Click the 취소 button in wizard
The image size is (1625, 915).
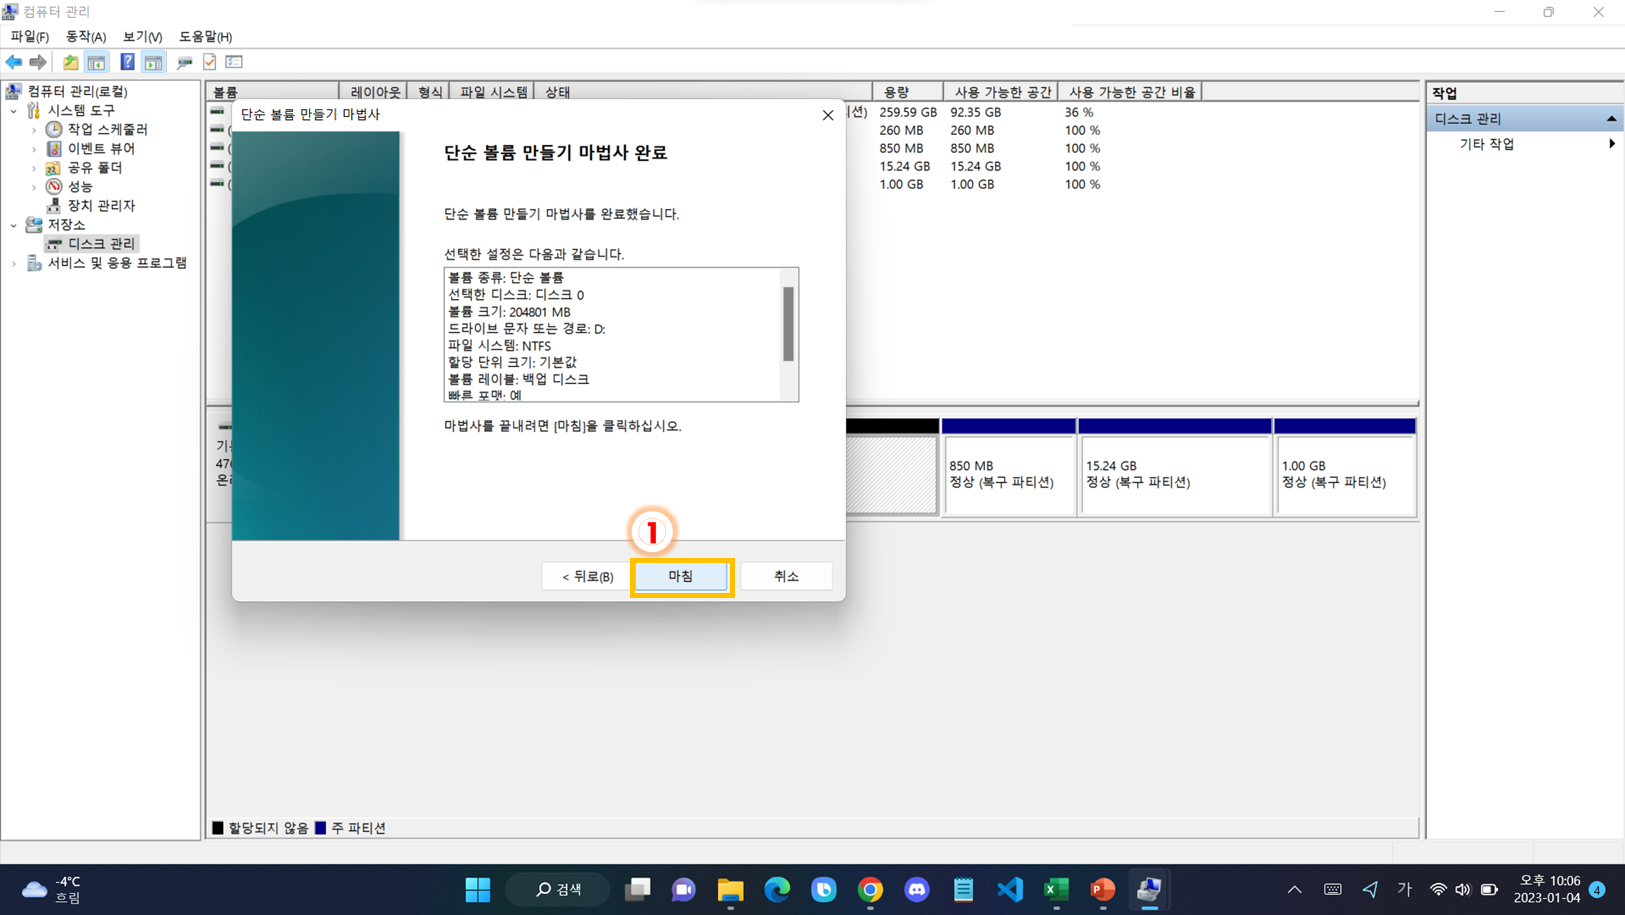pos(786,576)
